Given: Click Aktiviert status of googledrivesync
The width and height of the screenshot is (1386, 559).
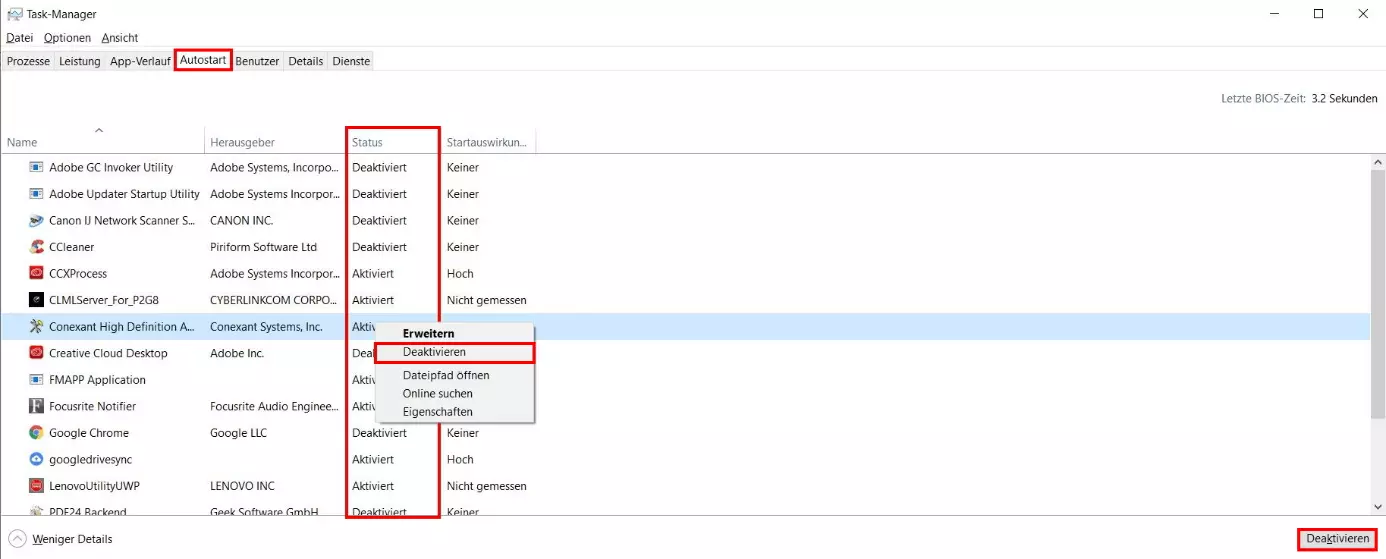Looking at the screenshot, I should [373, 459].
